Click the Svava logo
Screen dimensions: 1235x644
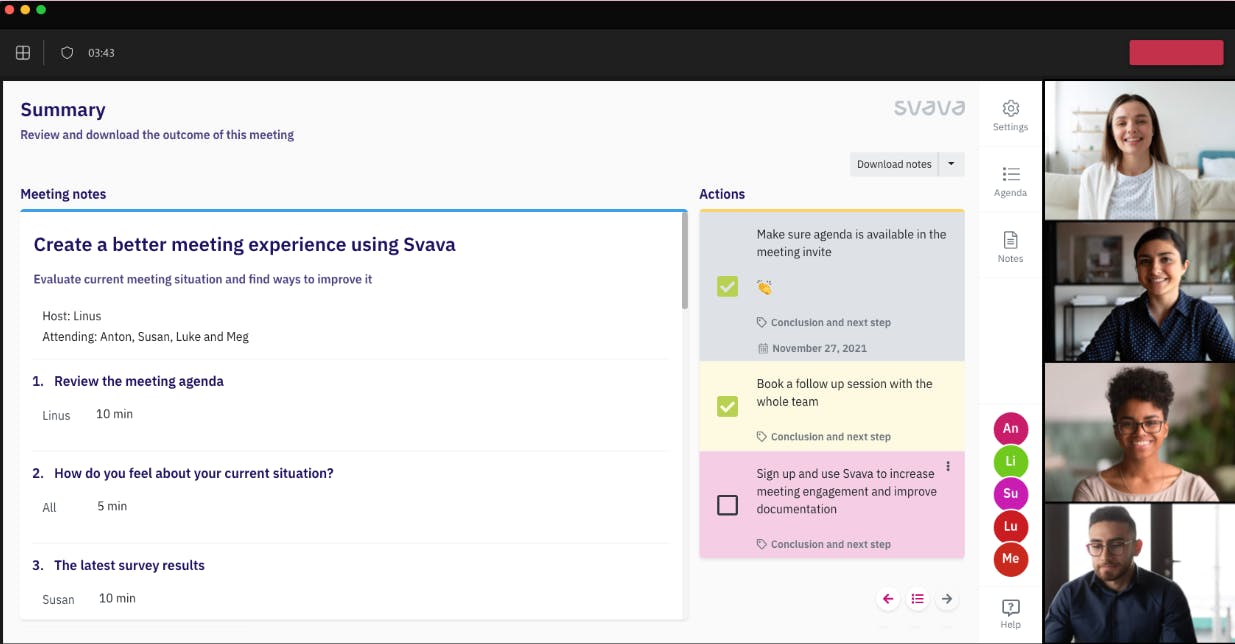[x=930, y=108]
